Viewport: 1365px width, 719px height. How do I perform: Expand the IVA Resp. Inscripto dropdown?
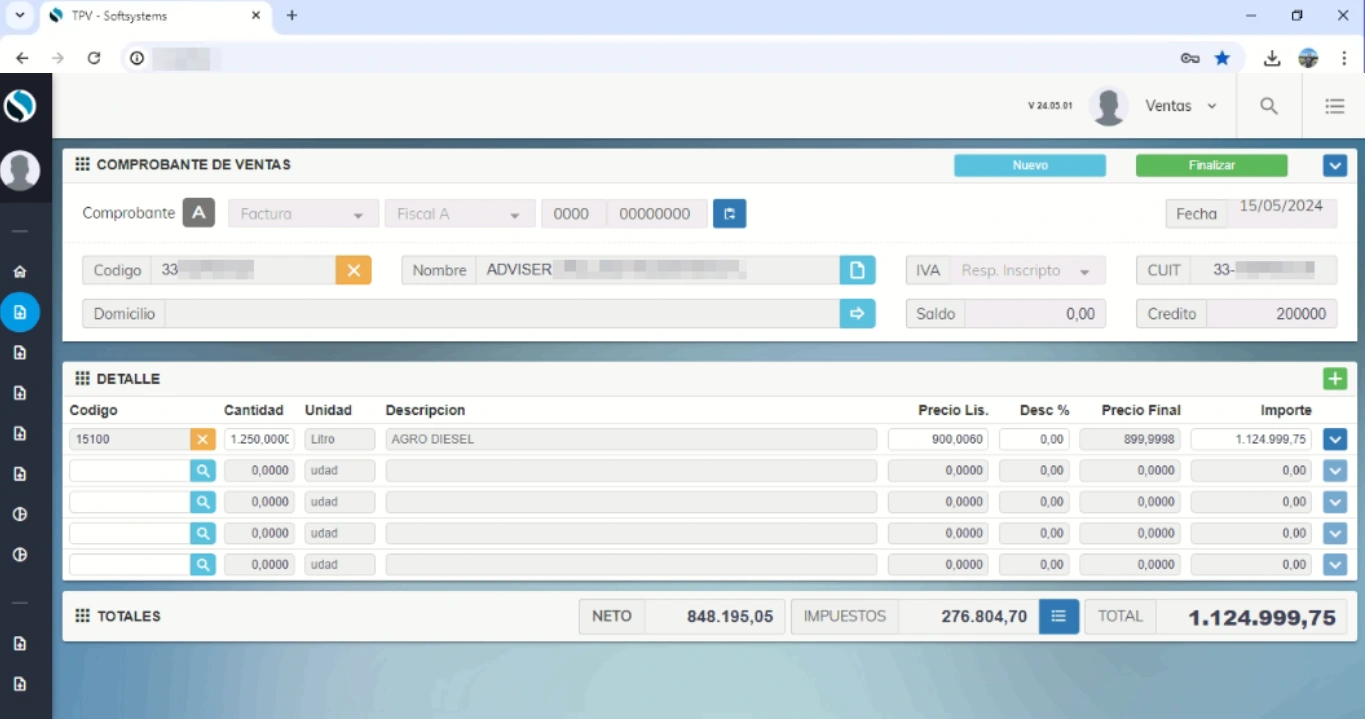coord(1024,271)
